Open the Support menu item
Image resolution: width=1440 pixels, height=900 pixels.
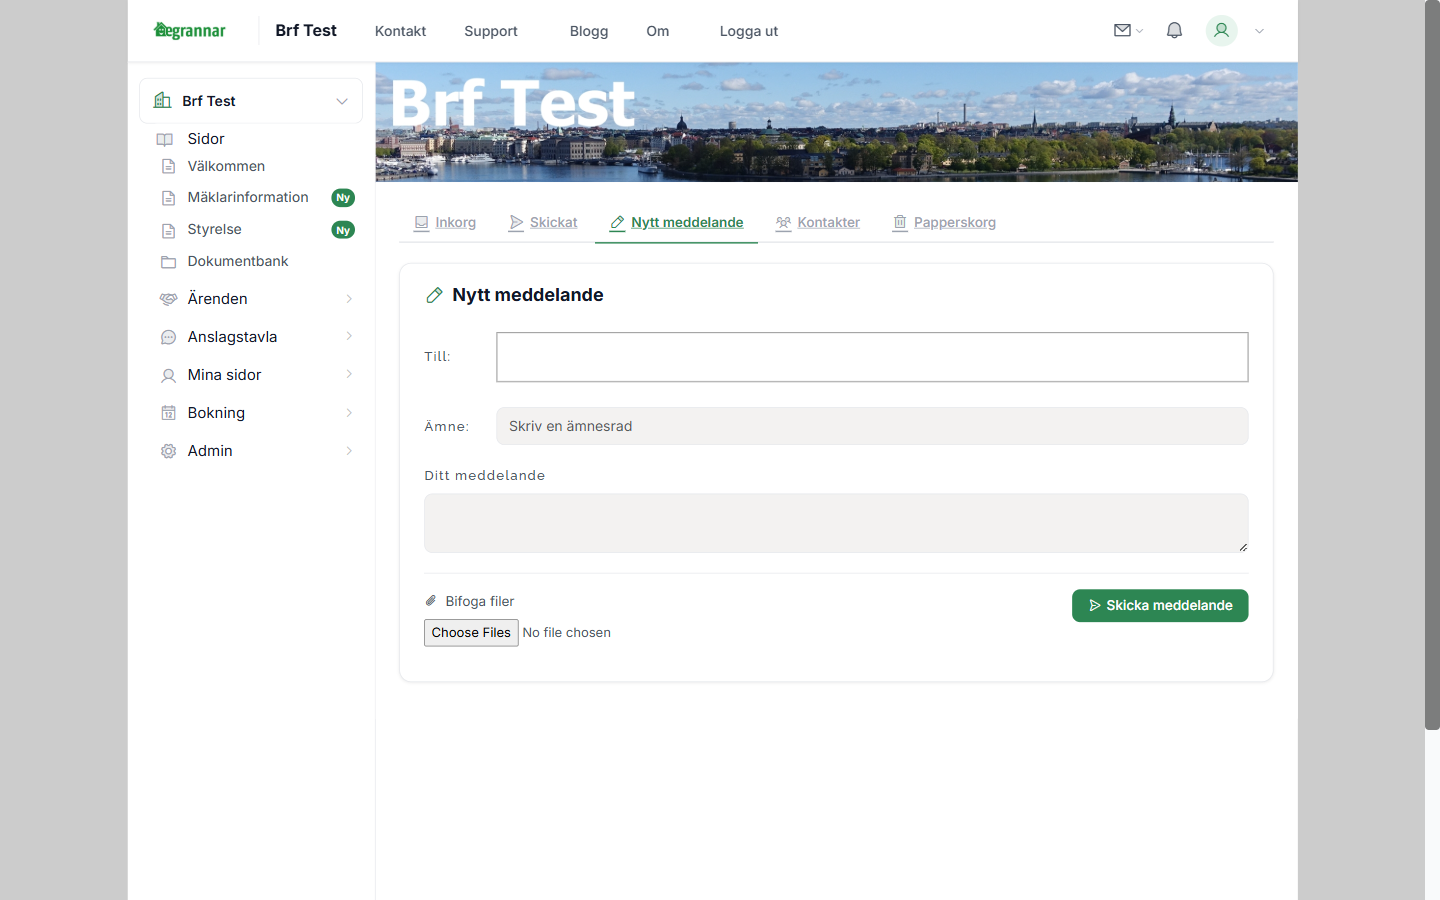coord(491,31)
